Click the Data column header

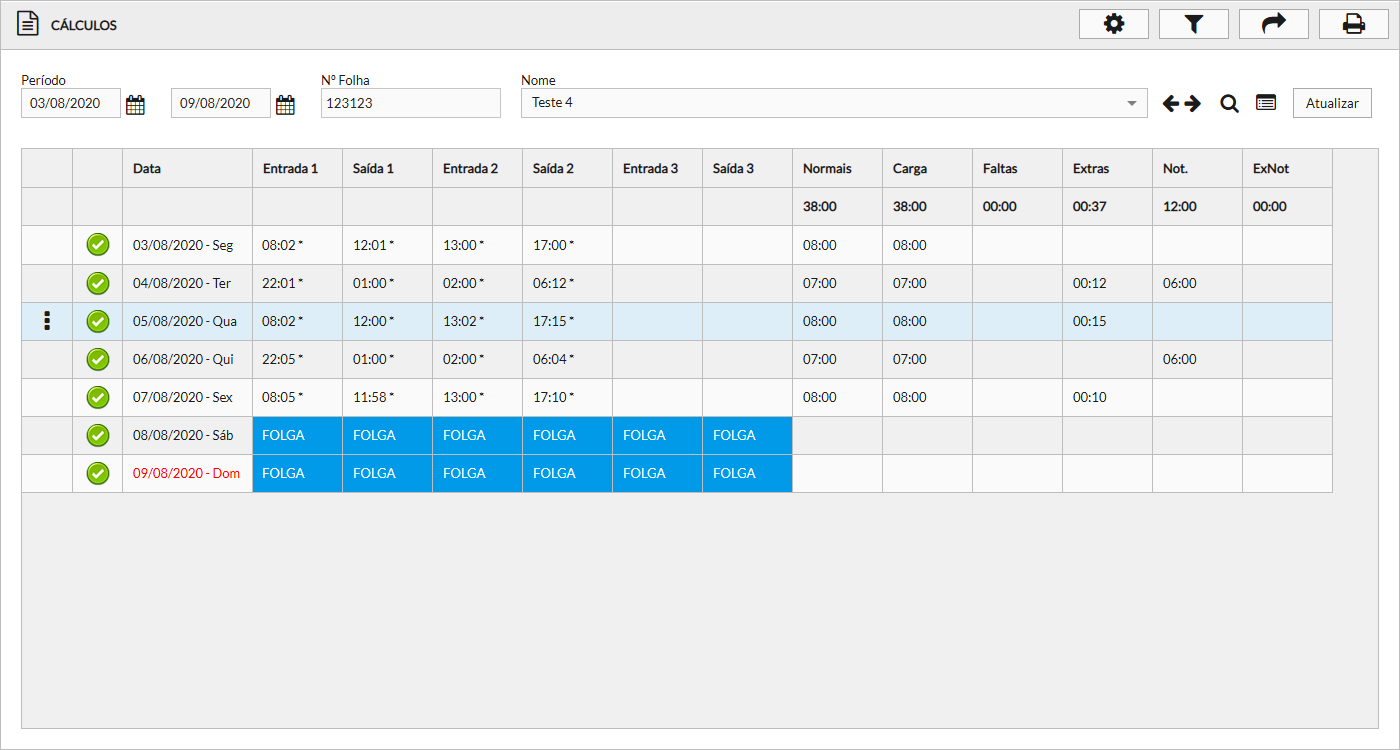coord(147,169)
